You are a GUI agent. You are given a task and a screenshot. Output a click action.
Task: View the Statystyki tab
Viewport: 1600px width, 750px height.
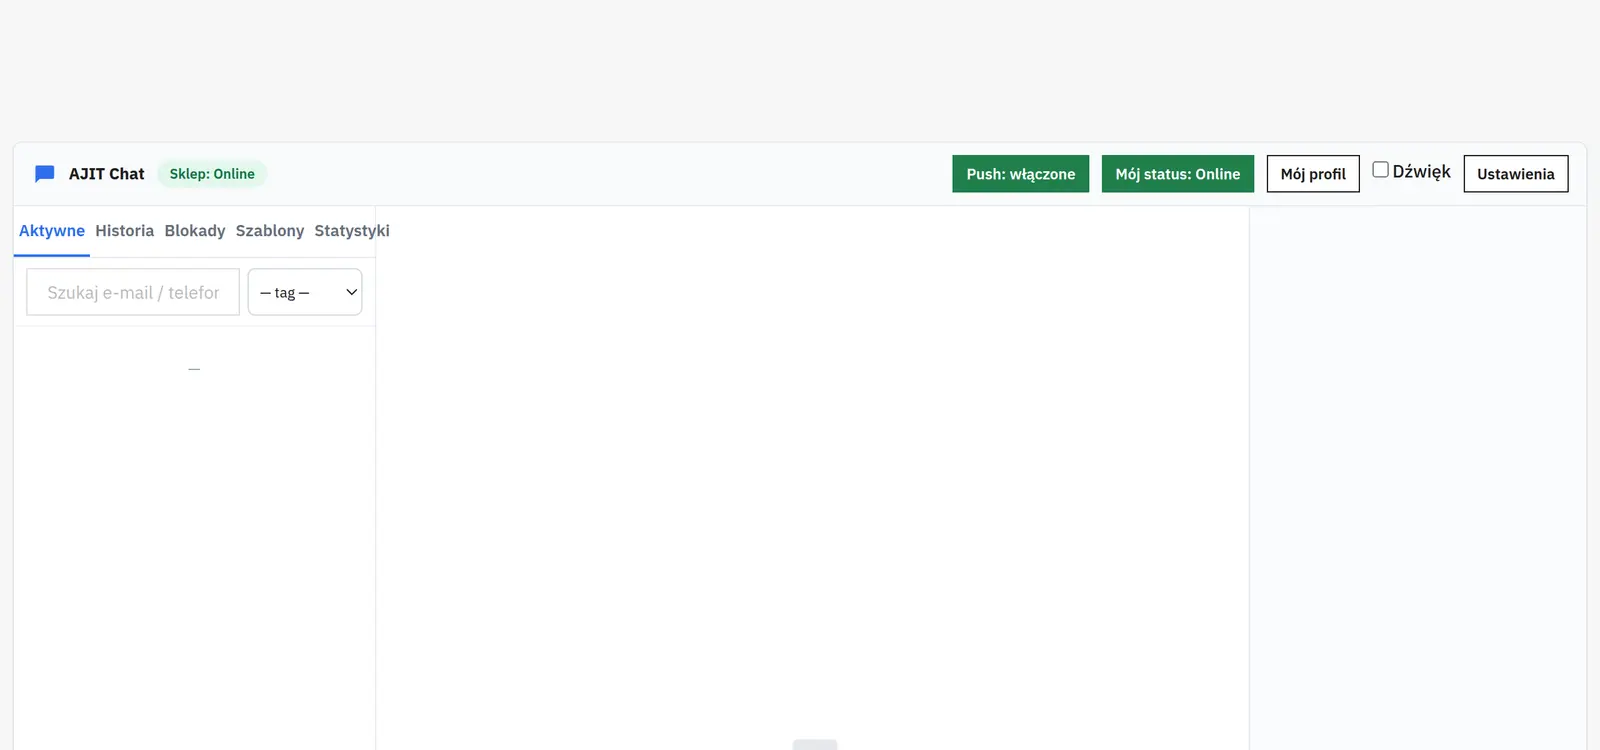352,231
